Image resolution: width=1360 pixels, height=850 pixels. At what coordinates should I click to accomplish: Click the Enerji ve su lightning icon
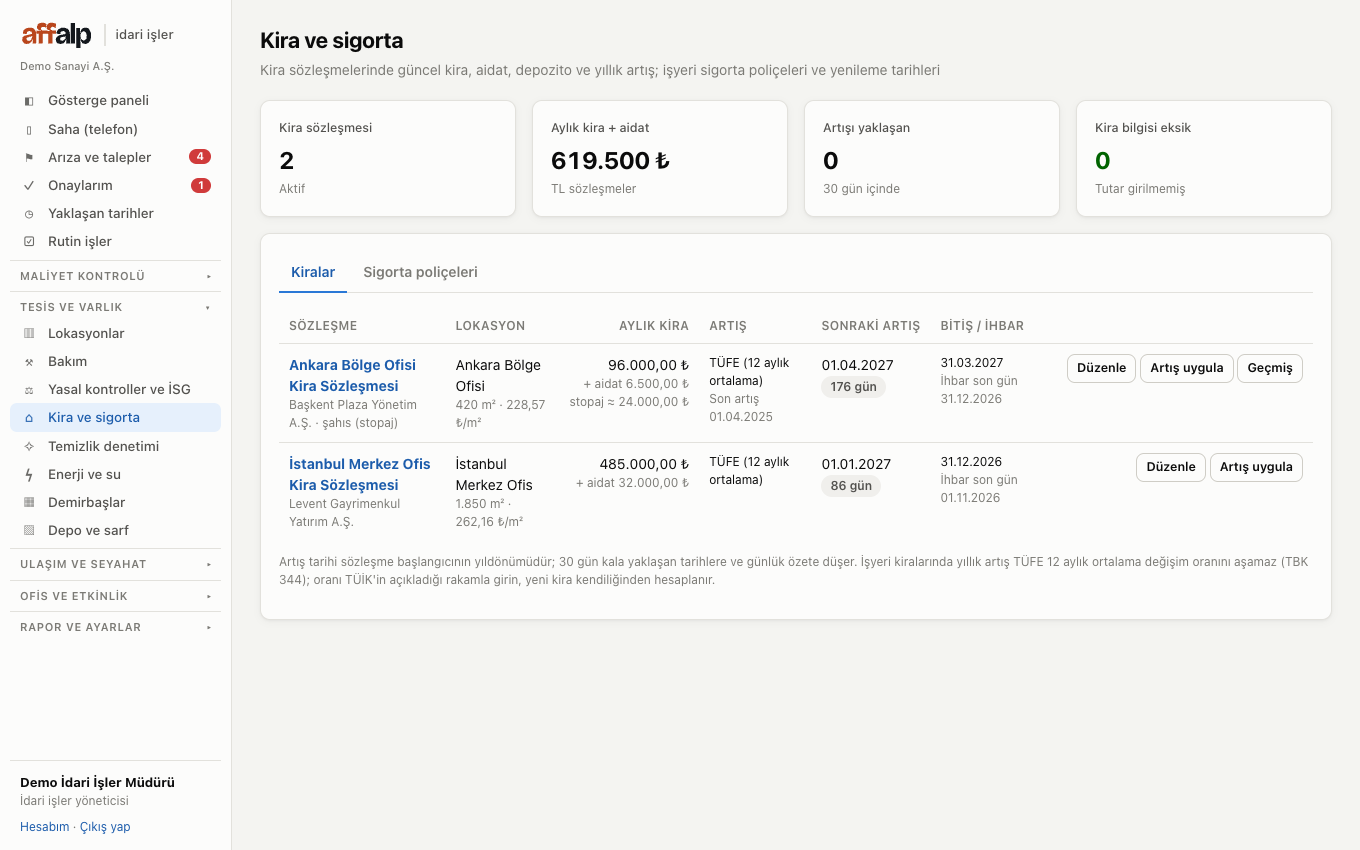(29, 474)
